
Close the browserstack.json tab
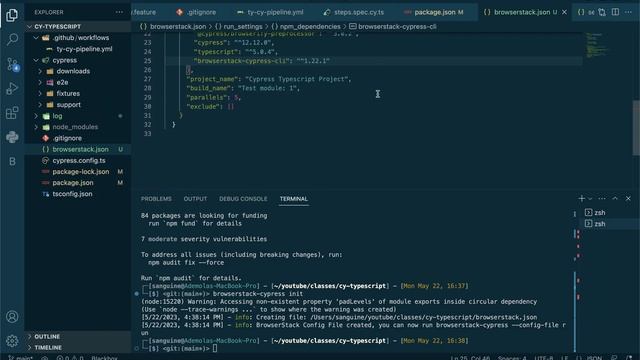564,12
